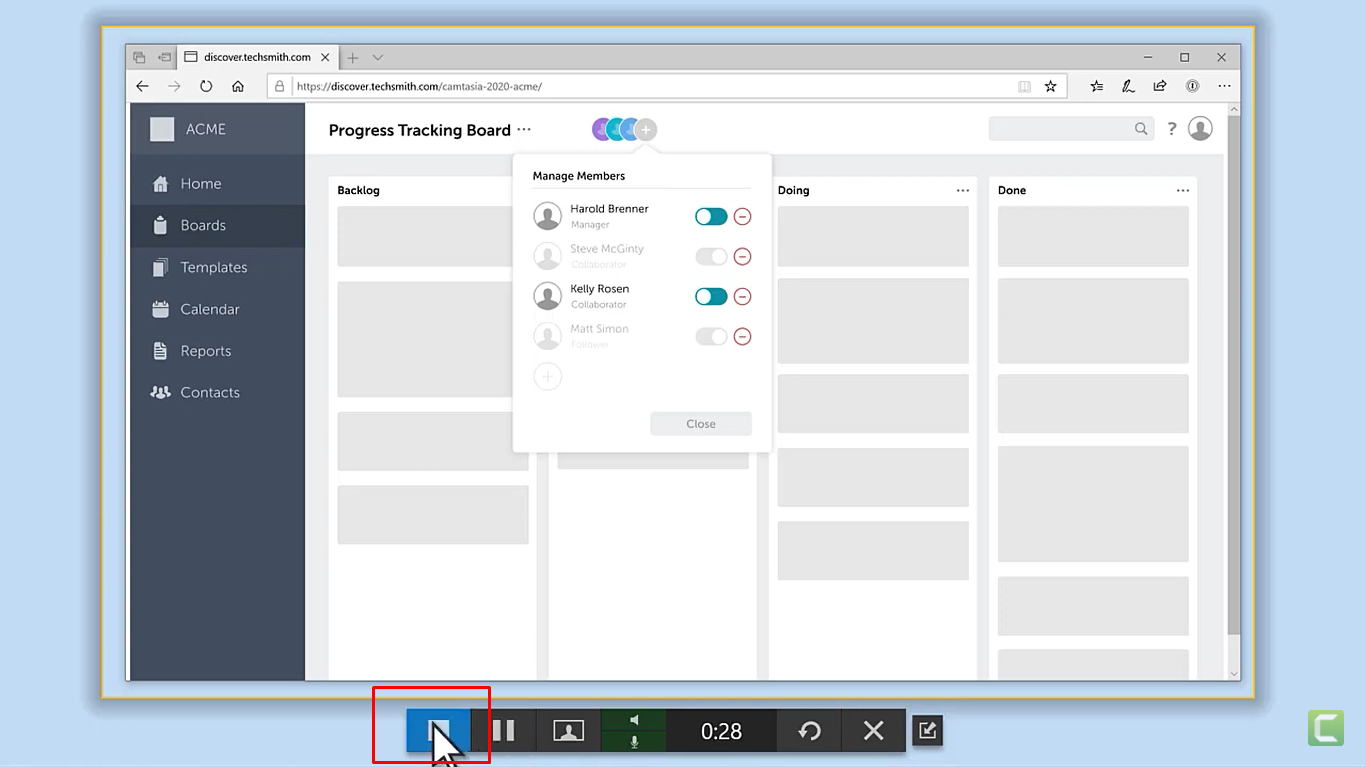Expand the browser tab list chevron

click(x=376, y=57)
